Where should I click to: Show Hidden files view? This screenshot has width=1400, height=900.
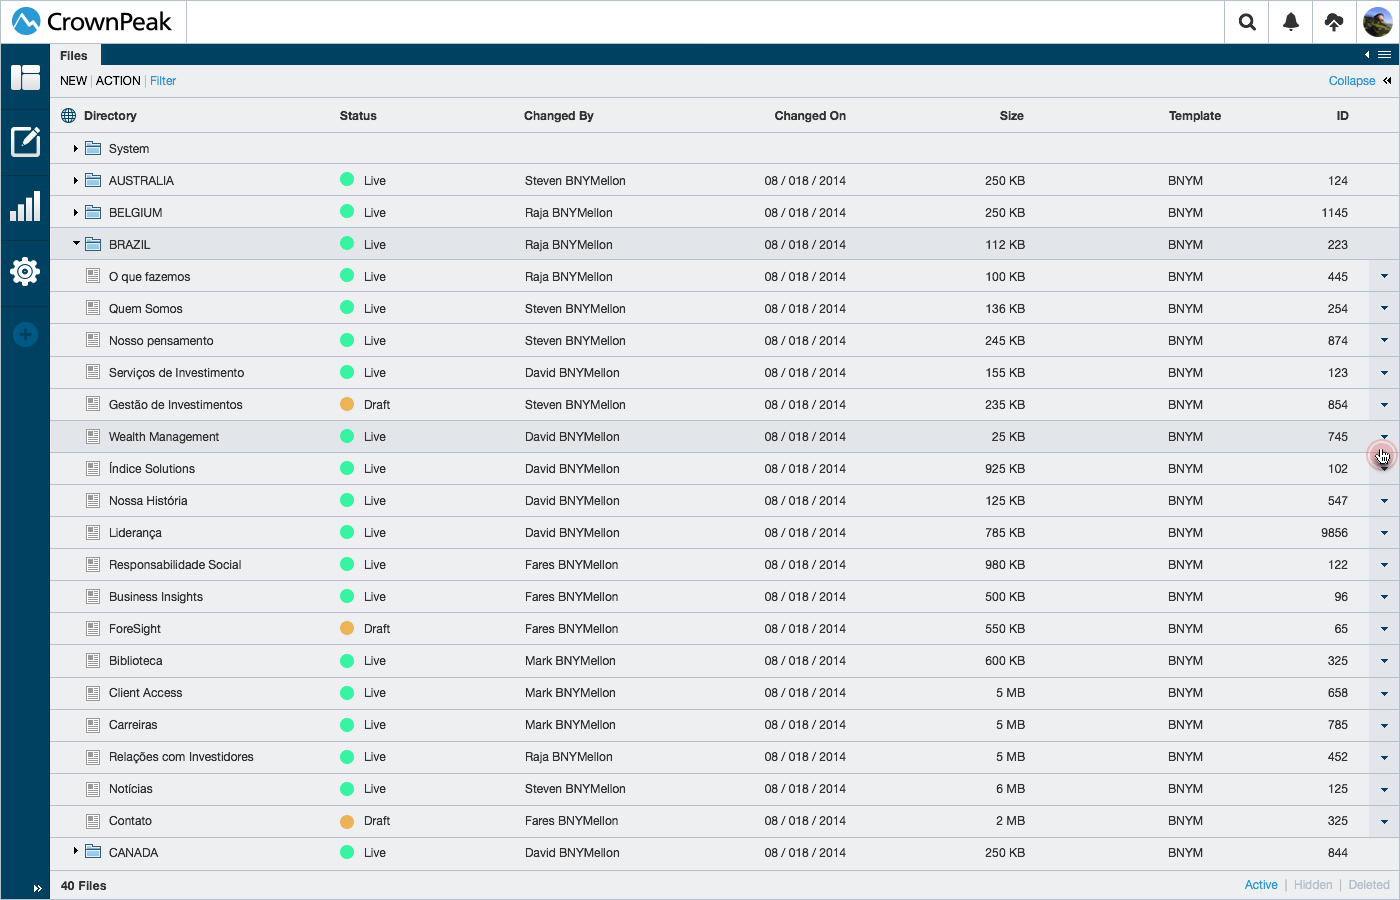(1313, 885)
